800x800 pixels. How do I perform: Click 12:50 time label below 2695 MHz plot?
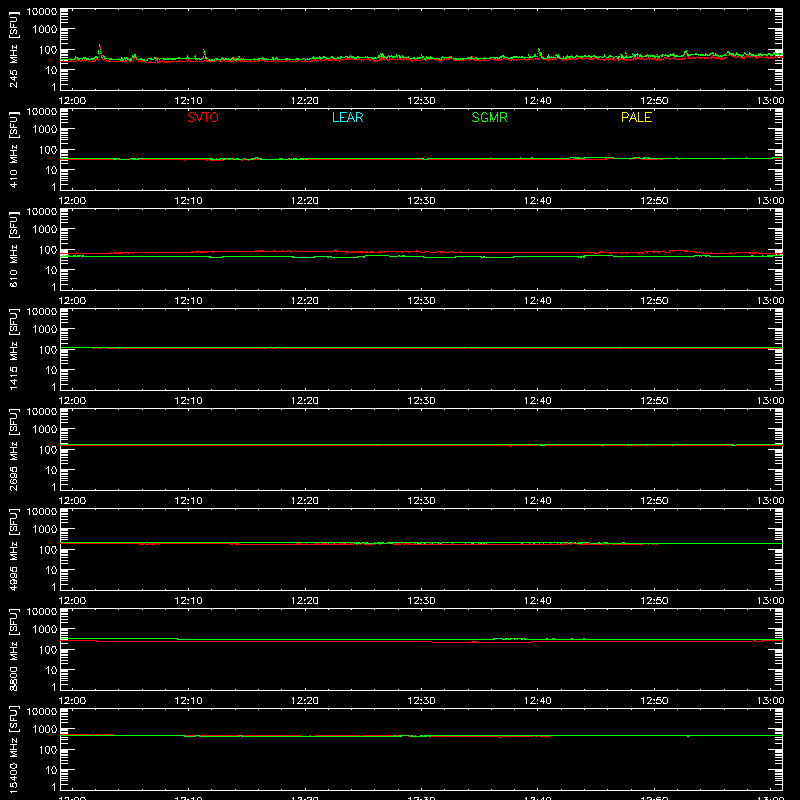click(654, 501)
